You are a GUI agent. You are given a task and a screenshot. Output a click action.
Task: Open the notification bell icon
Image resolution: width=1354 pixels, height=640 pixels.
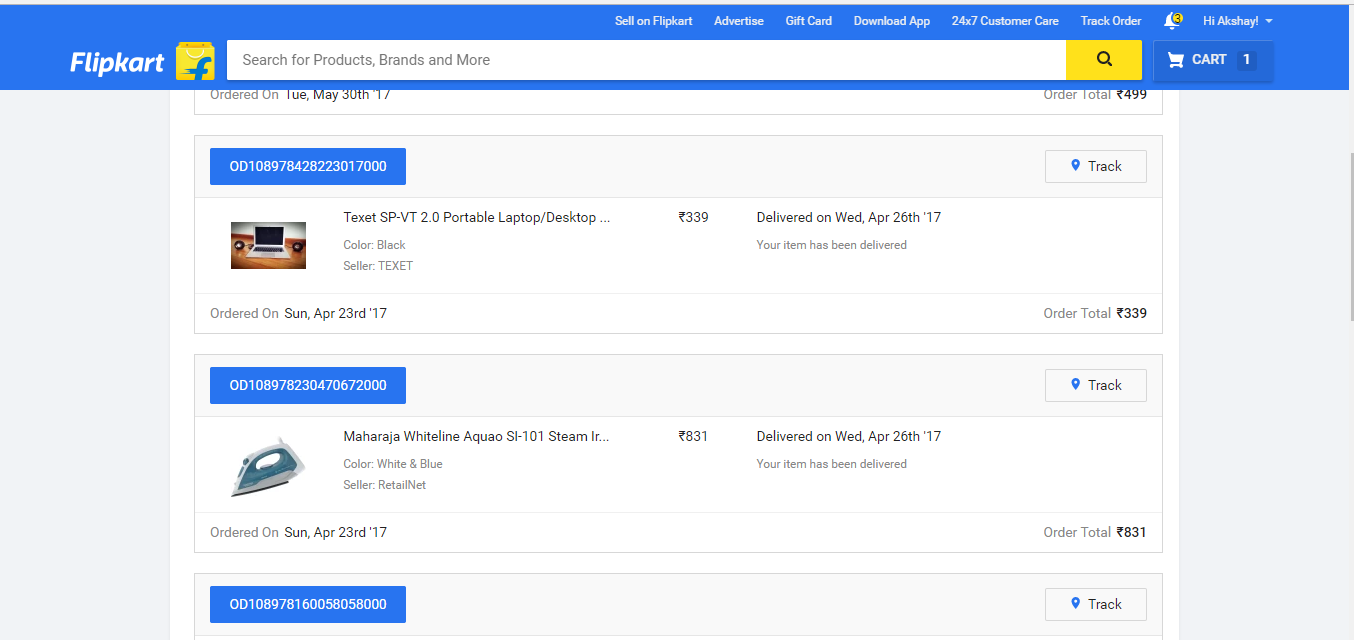click(x=1172, y=21)
